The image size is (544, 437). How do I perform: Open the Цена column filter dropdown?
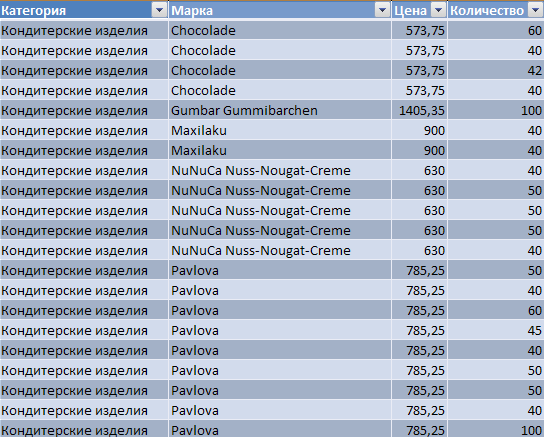click(x=439, y=10)
